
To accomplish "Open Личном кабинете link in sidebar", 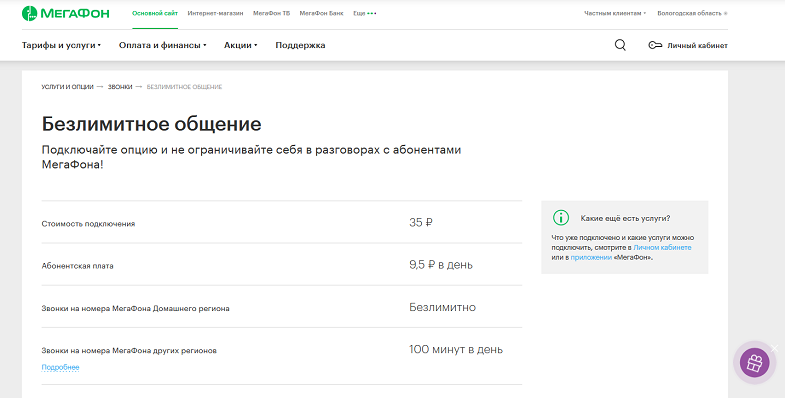I will point(662,247).
